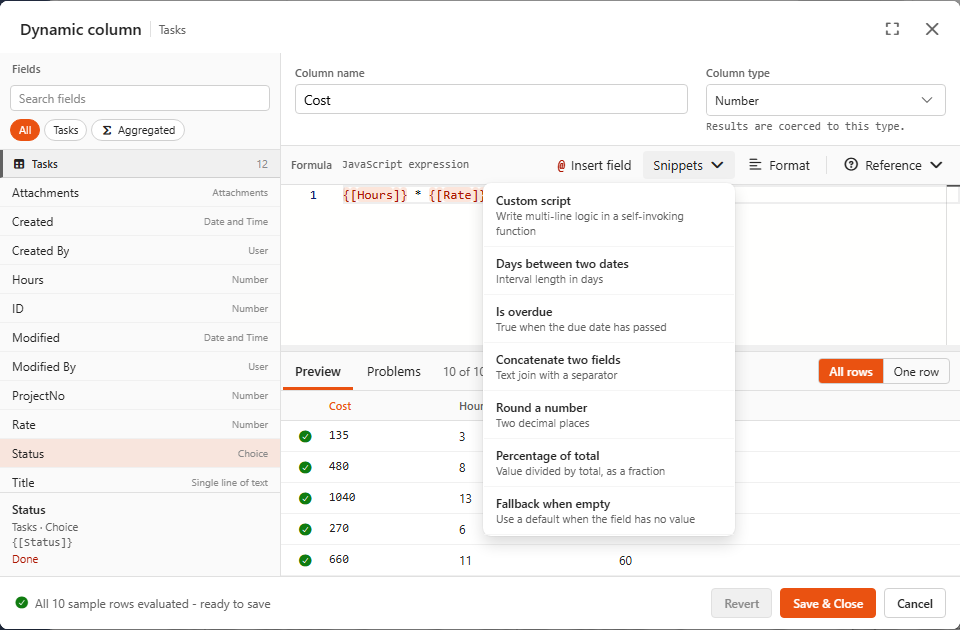Select the Created field row
This screenshot has width=960, height=630.
coord(140,222)
